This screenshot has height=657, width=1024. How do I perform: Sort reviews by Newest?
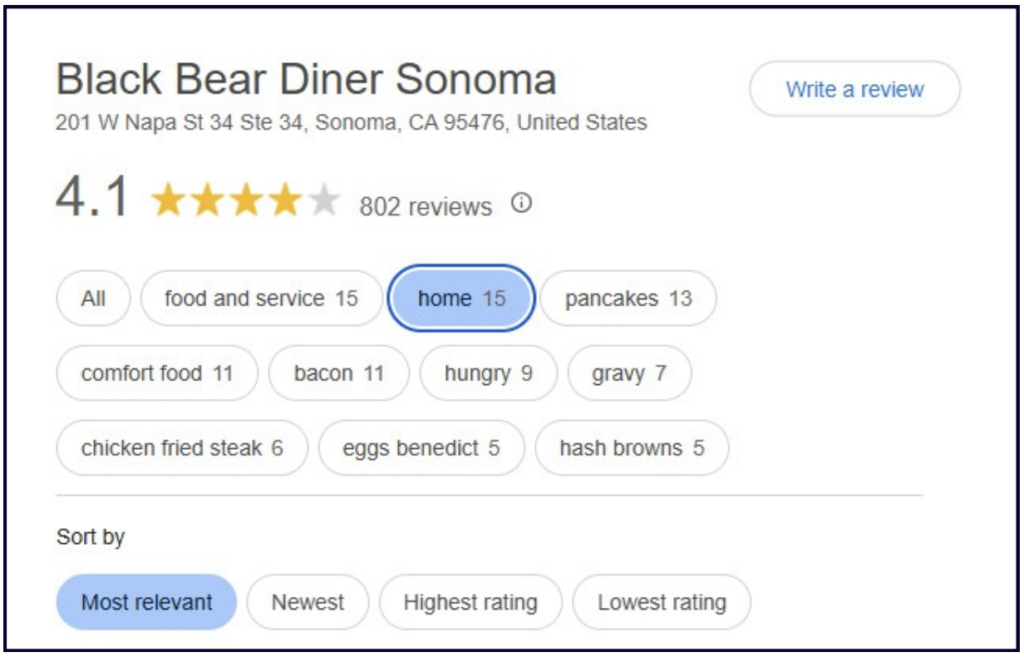(307, 602)
